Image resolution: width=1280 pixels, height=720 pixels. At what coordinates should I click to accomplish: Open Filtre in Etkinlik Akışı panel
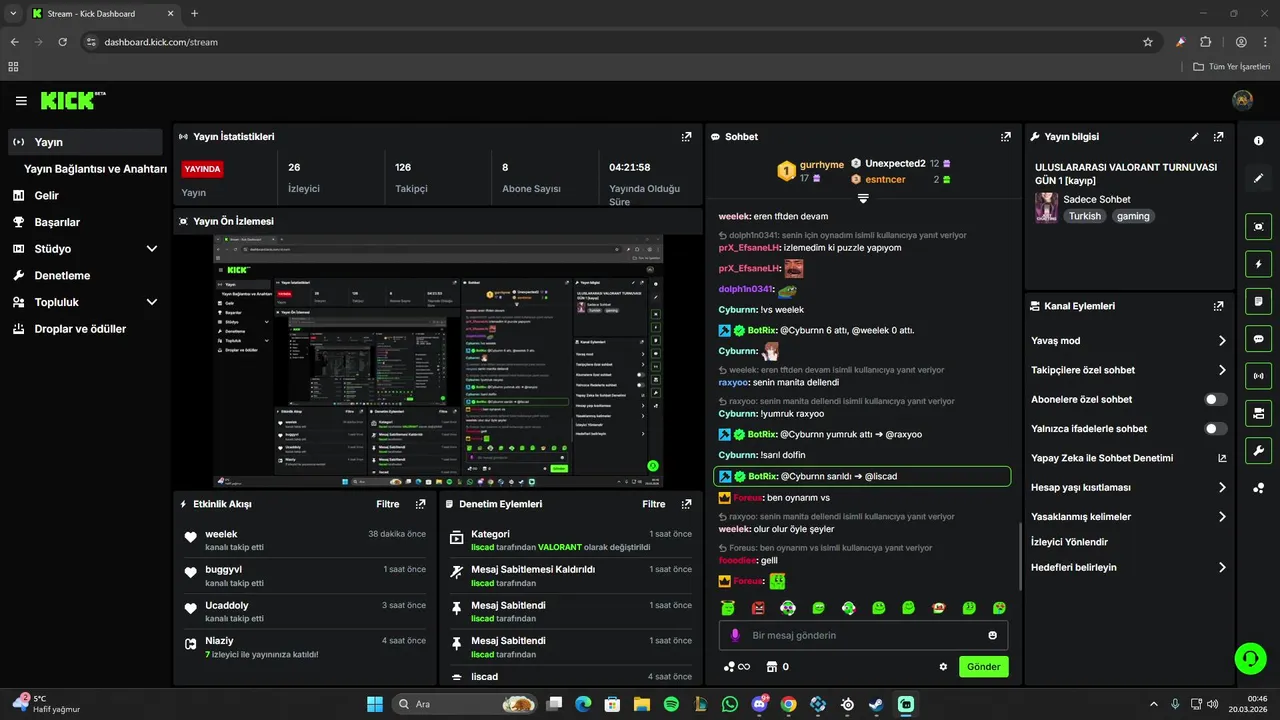(388, 504)
